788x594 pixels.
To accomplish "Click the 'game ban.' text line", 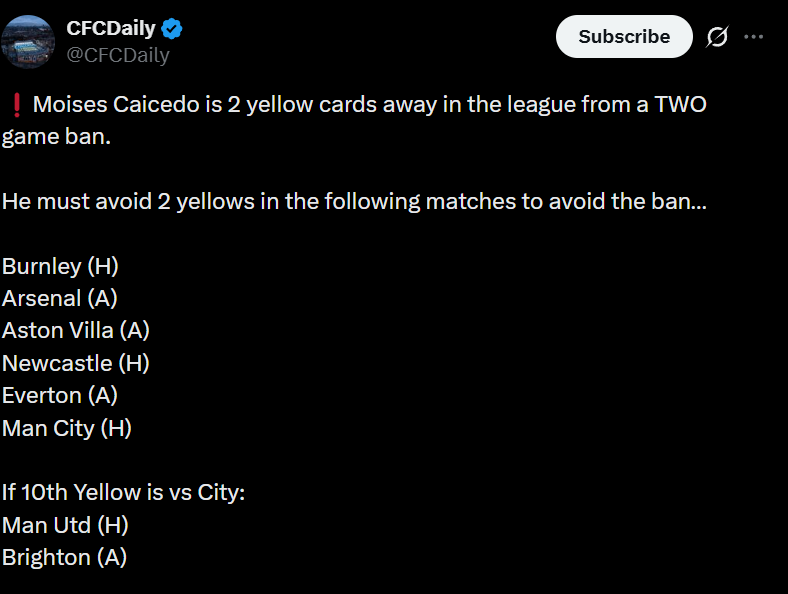I will pyautogui.click(x=56, y=136).
